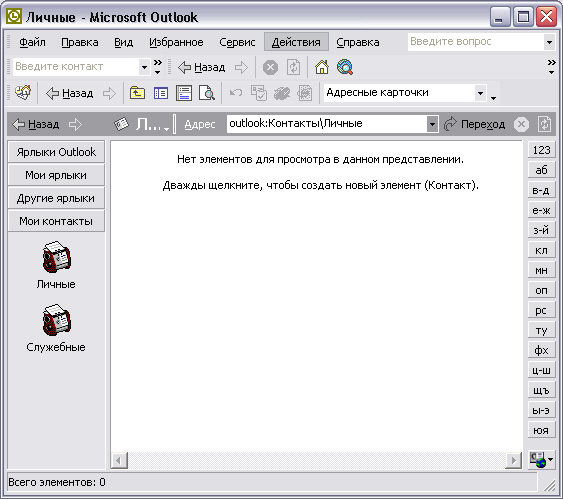Click the new contact icon at toolbar start
This screenshot has width=563, height=499.
tap(23, 93)
